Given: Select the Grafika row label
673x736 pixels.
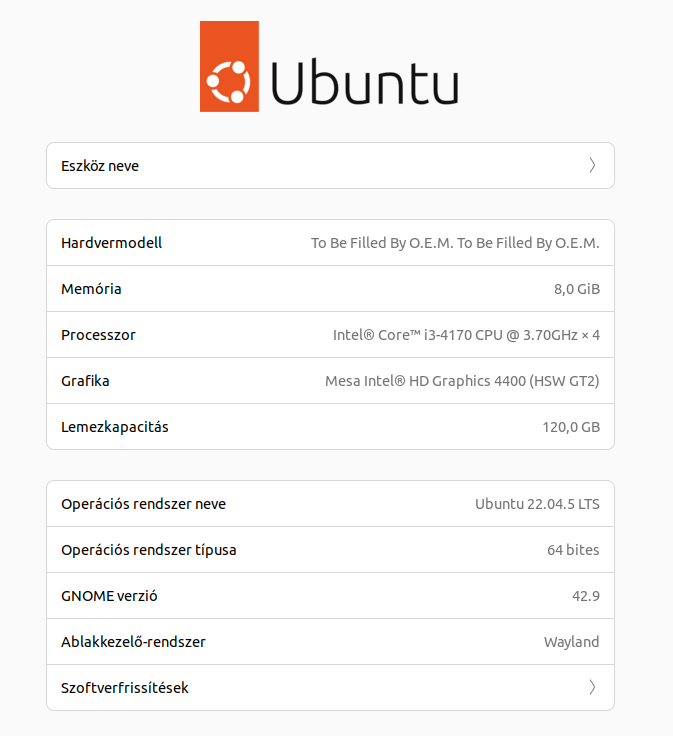Looking at the screenshot, I should click(x=85, y=381).
